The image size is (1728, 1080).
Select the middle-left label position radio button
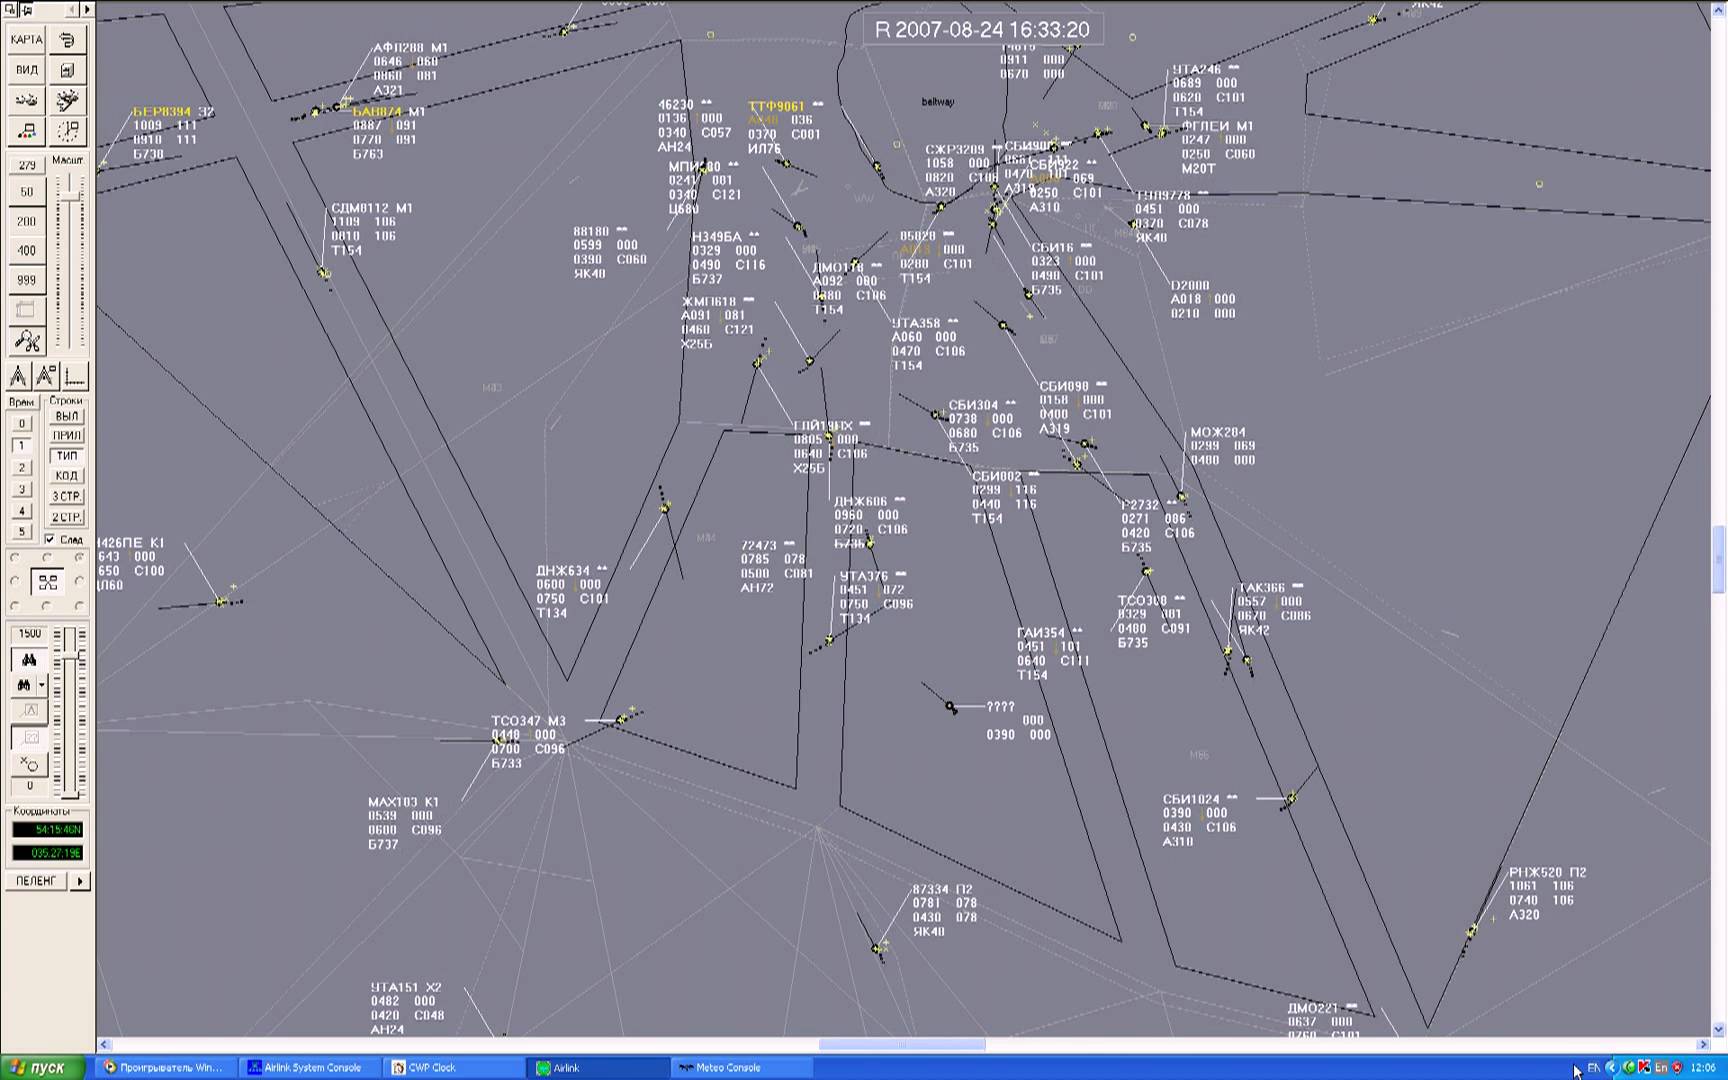pyautogui.click(x=15, y=581)
